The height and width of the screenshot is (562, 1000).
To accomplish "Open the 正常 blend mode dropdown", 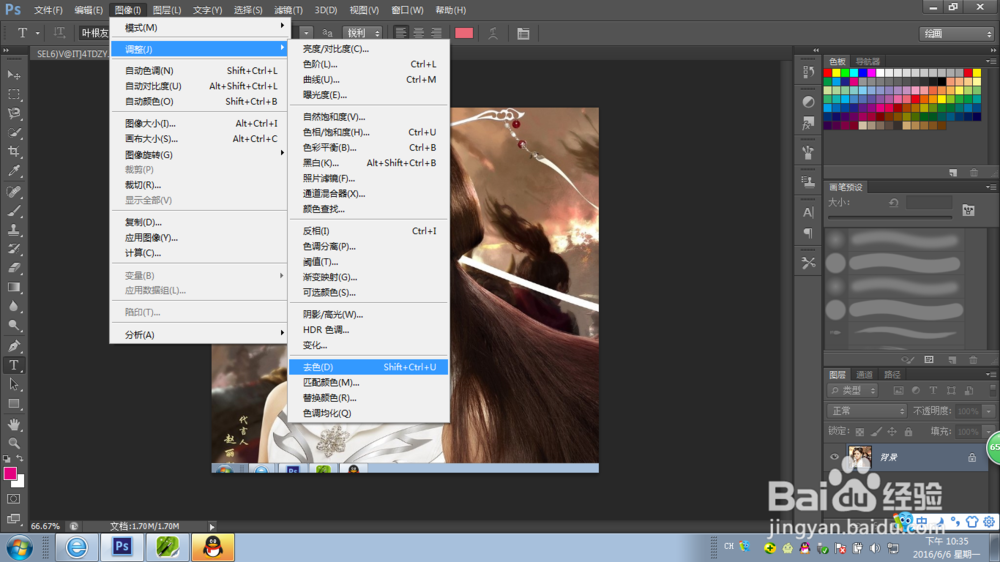I will (867, 411).
